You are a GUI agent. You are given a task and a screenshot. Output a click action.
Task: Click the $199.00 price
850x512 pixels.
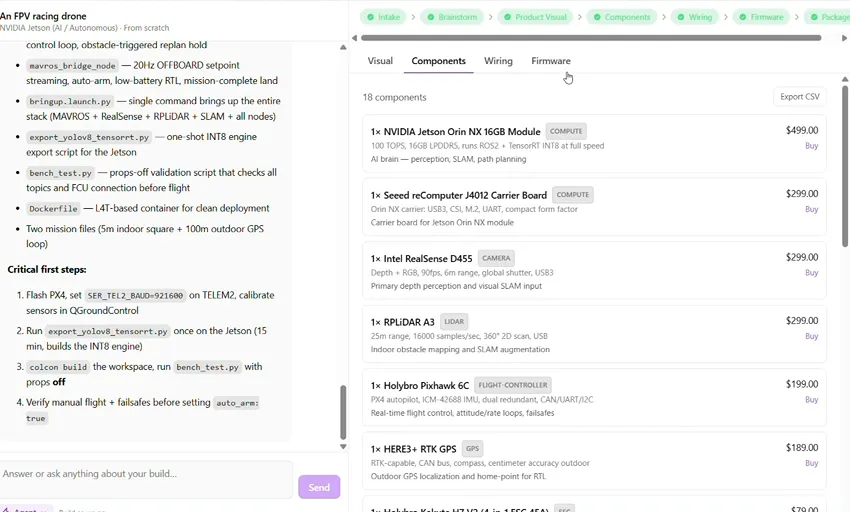(802, 384)
